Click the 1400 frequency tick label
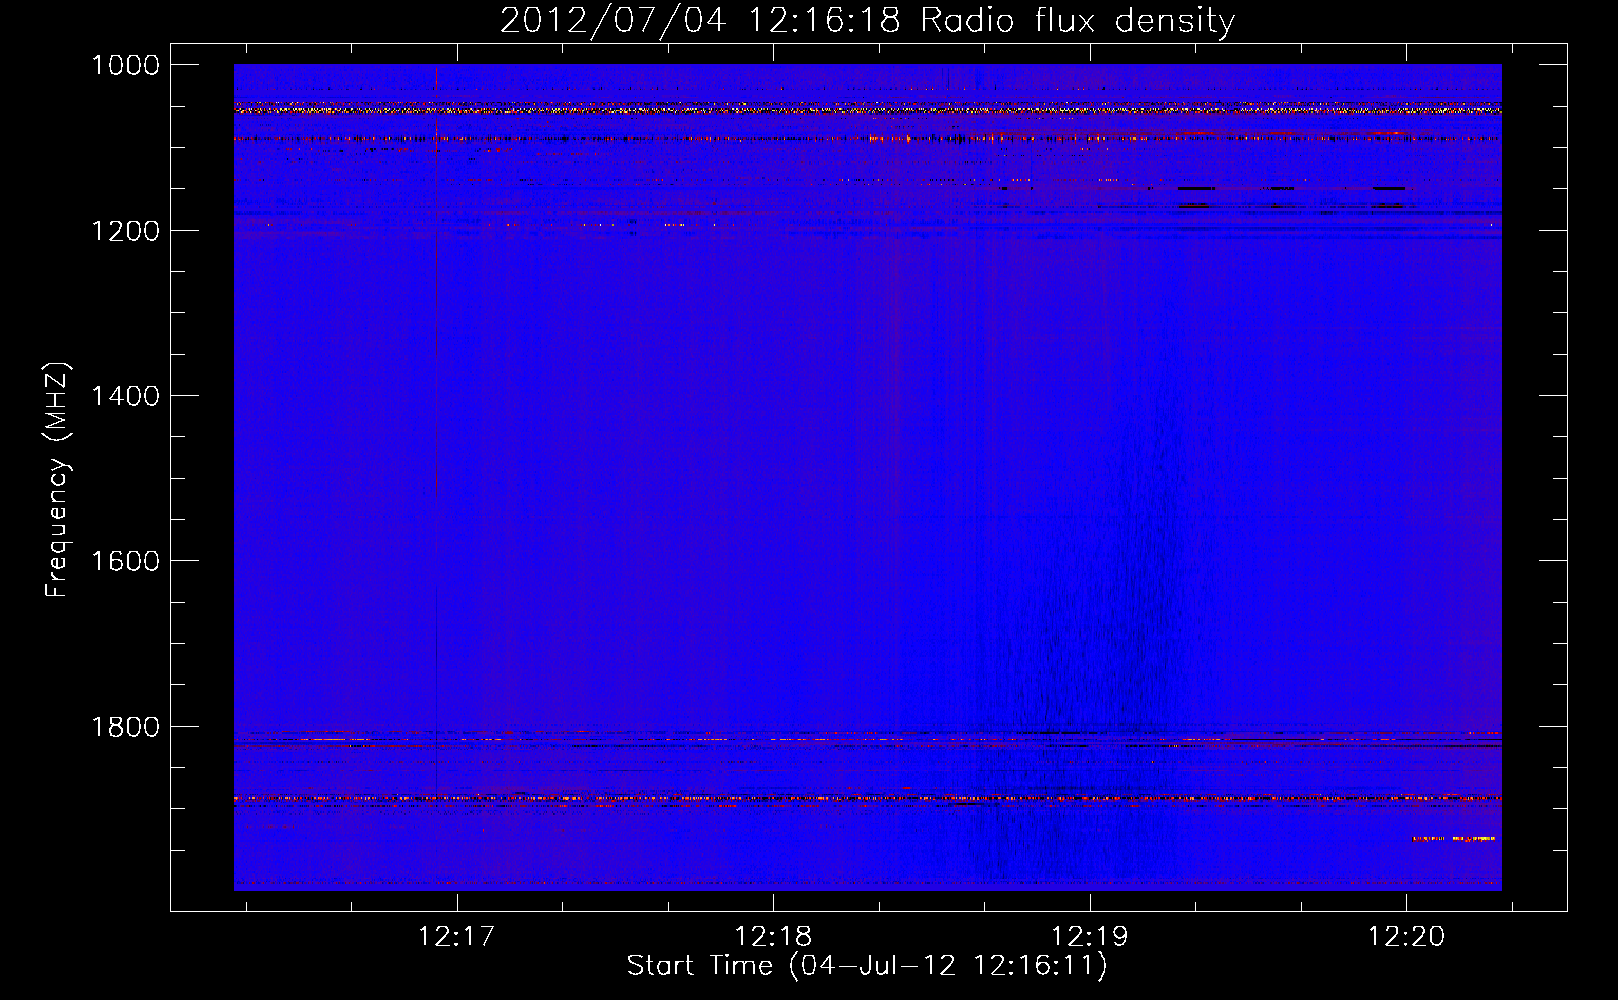1618x1000 pixels. pos(126,396)
